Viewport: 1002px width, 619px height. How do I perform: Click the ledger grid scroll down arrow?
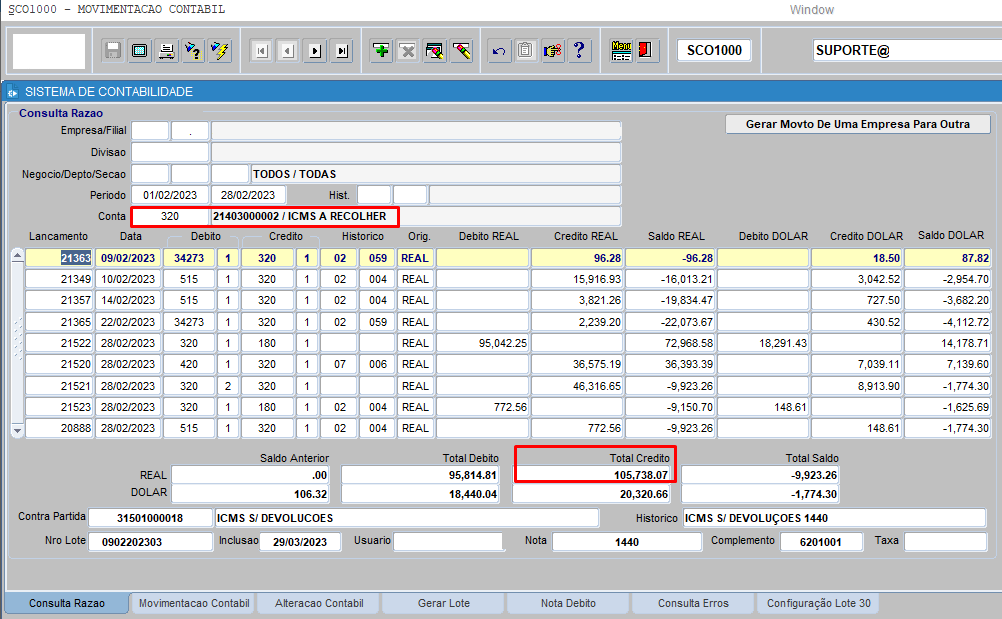18,431
